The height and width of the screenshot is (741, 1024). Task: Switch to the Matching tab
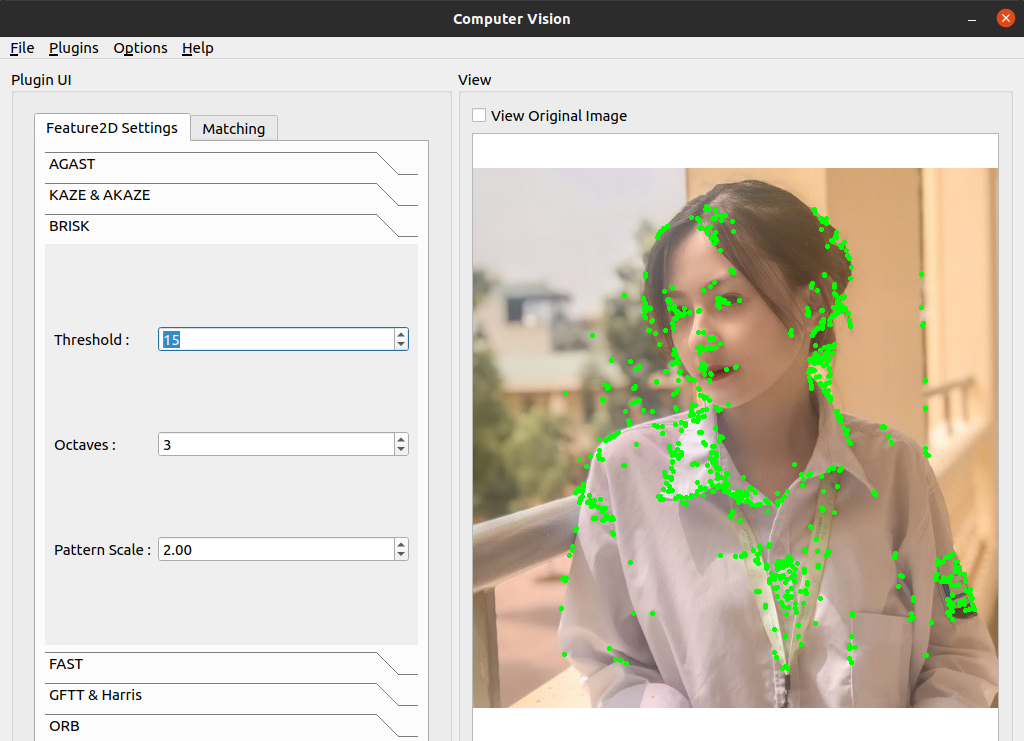coord(234,129)
